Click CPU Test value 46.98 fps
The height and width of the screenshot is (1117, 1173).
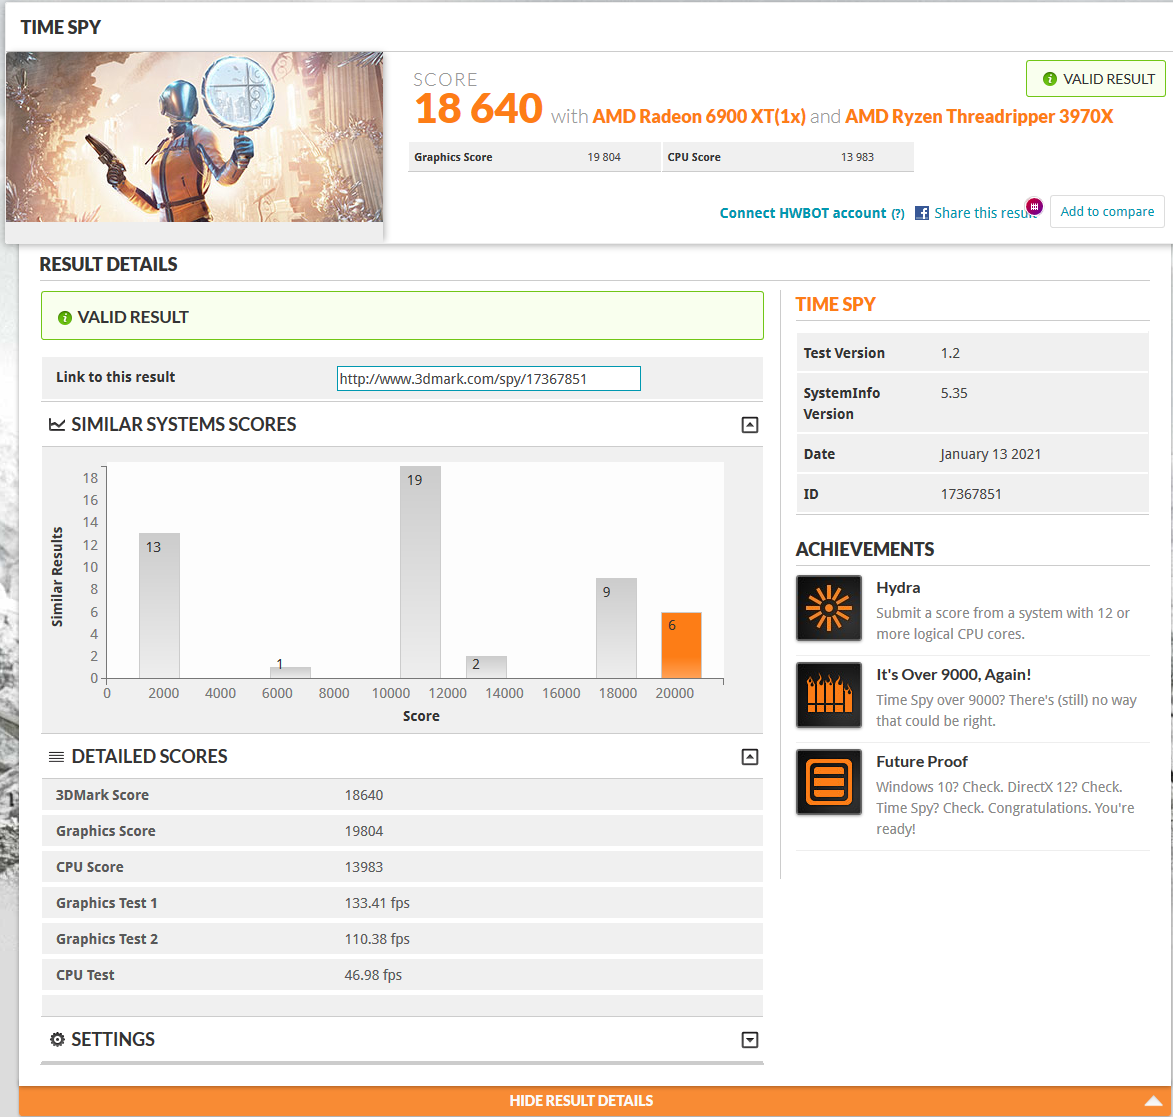pyautogui.click(x=373, y=975)
